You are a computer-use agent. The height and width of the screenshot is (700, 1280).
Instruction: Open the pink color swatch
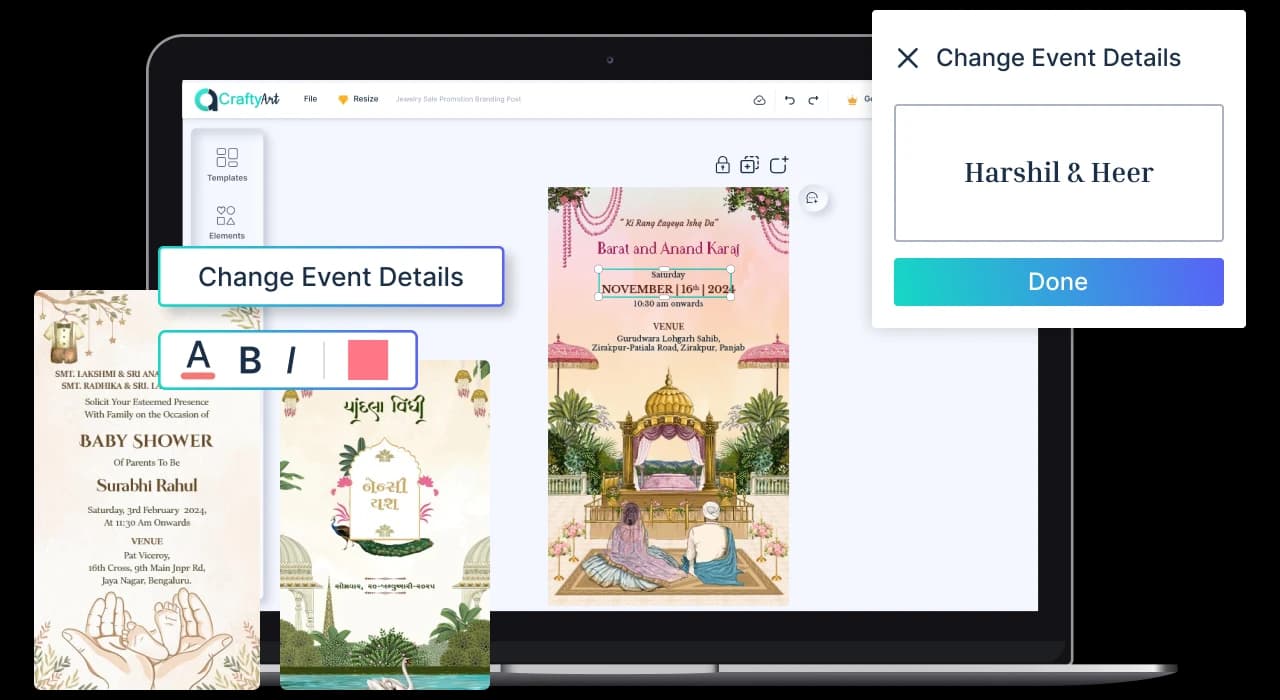click(368, 360)
